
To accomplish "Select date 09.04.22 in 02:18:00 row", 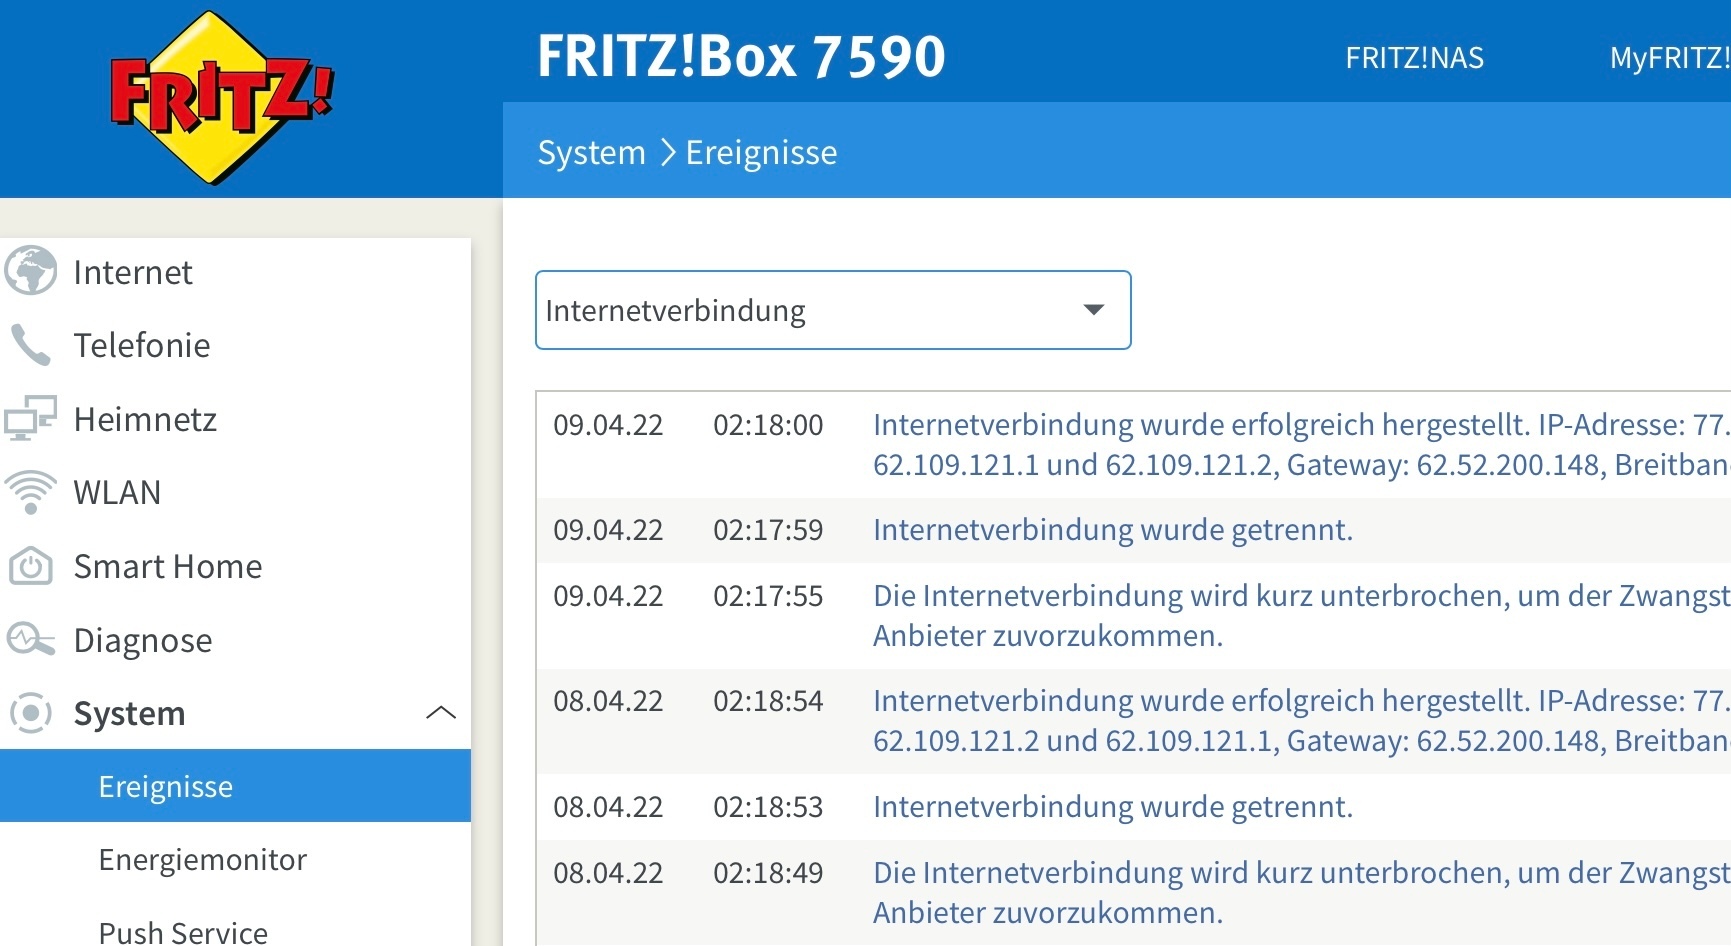I will (608, 425).
